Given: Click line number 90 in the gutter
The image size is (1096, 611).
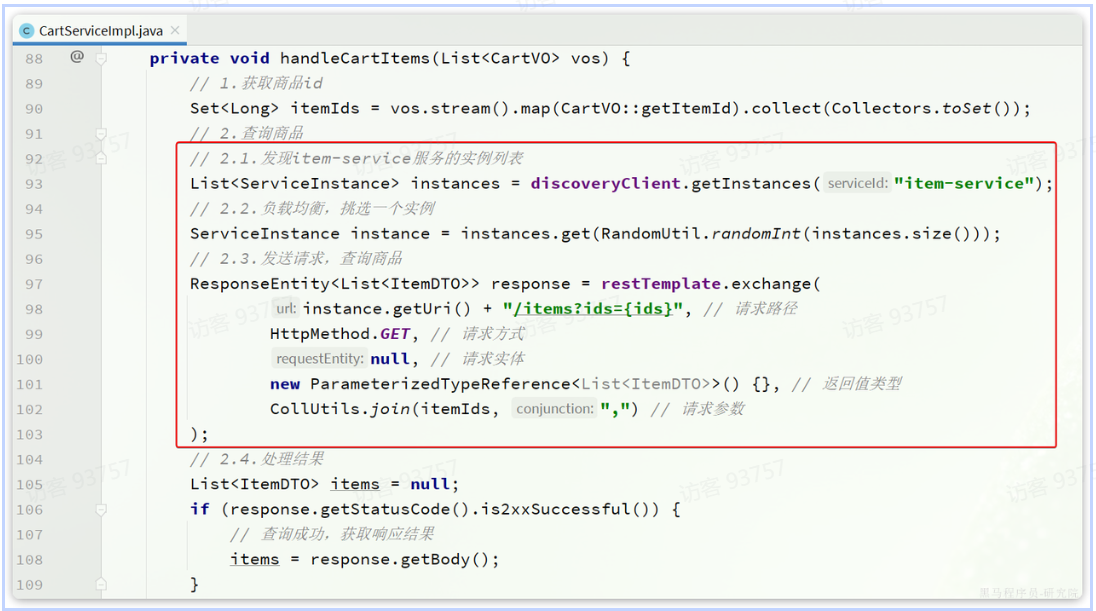Looking at the screenshot, I should (34, 109).
